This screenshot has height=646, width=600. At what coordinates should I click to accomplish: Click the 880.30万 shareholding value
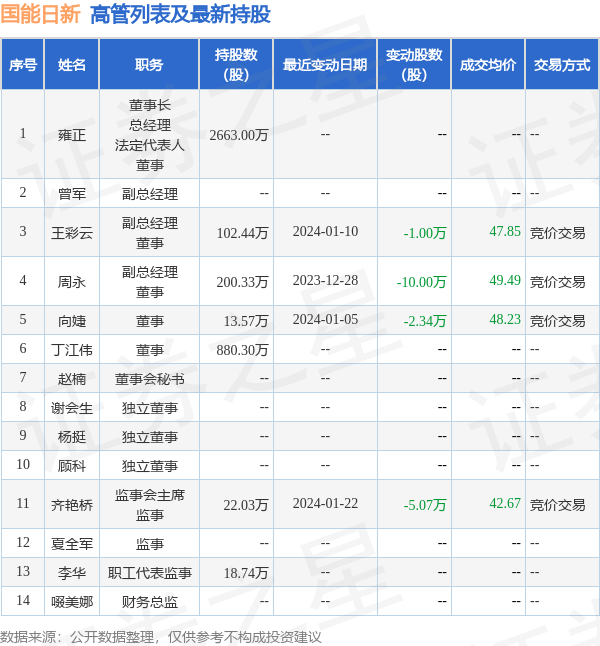click(242, 350)
